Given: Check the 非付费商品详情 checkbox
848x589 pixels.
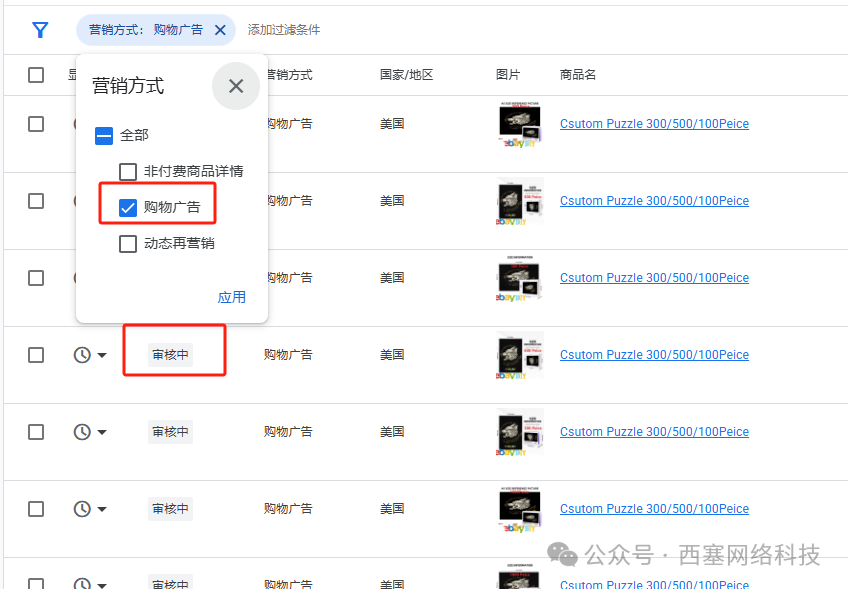Looking at the screenshot, I should tap(127, 171).
